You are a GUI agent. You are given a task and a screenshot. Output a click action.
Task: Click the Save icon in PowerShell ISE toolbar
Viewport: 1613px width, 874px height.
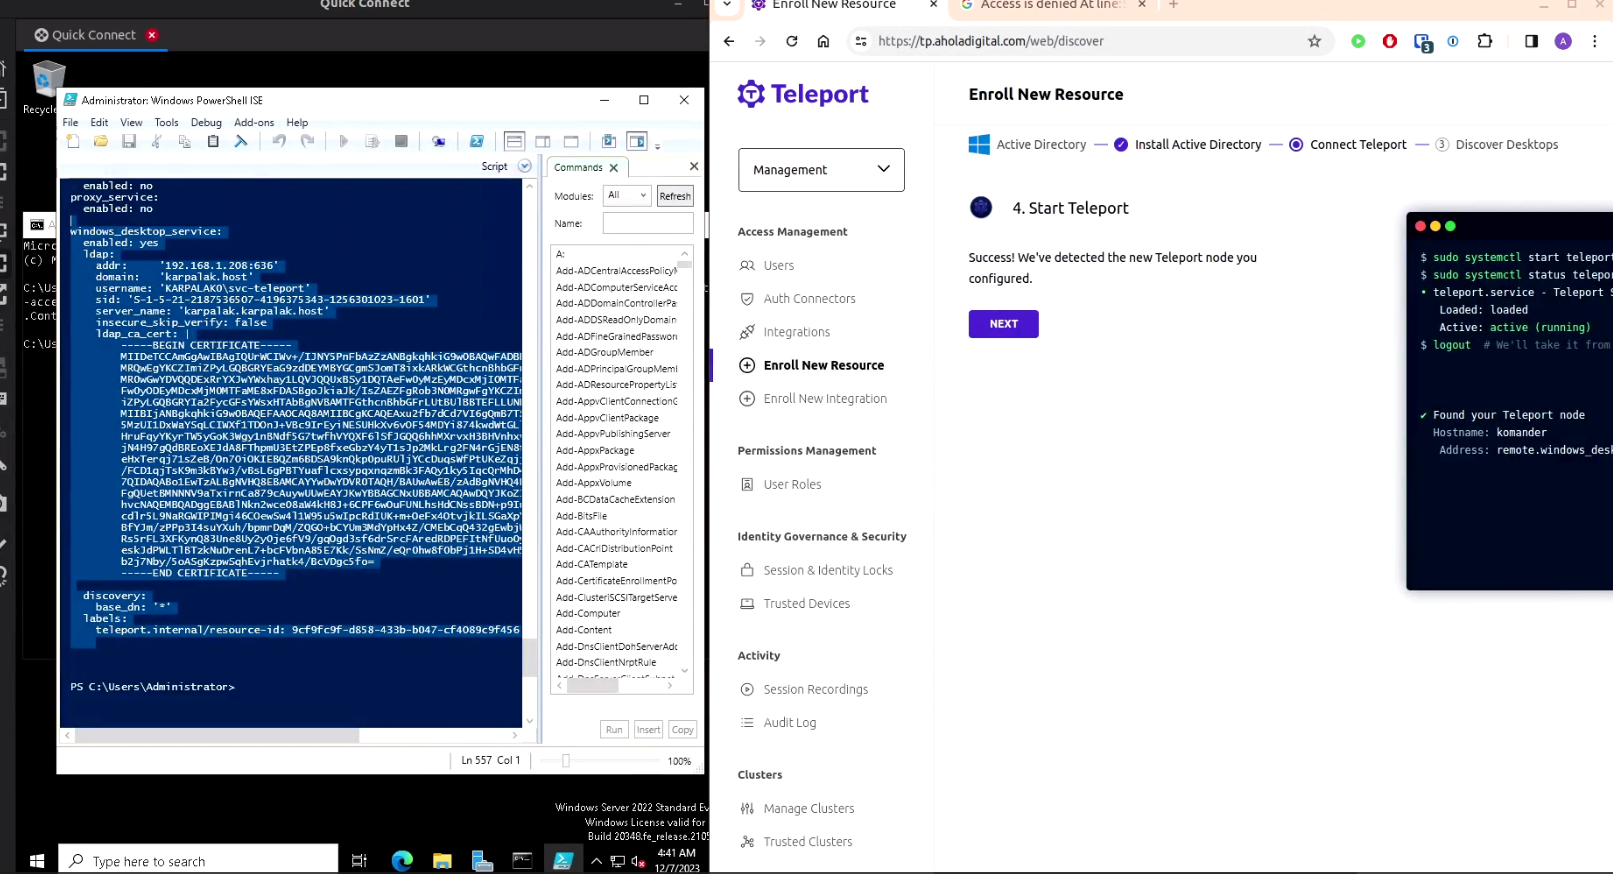tap(129, 142)
